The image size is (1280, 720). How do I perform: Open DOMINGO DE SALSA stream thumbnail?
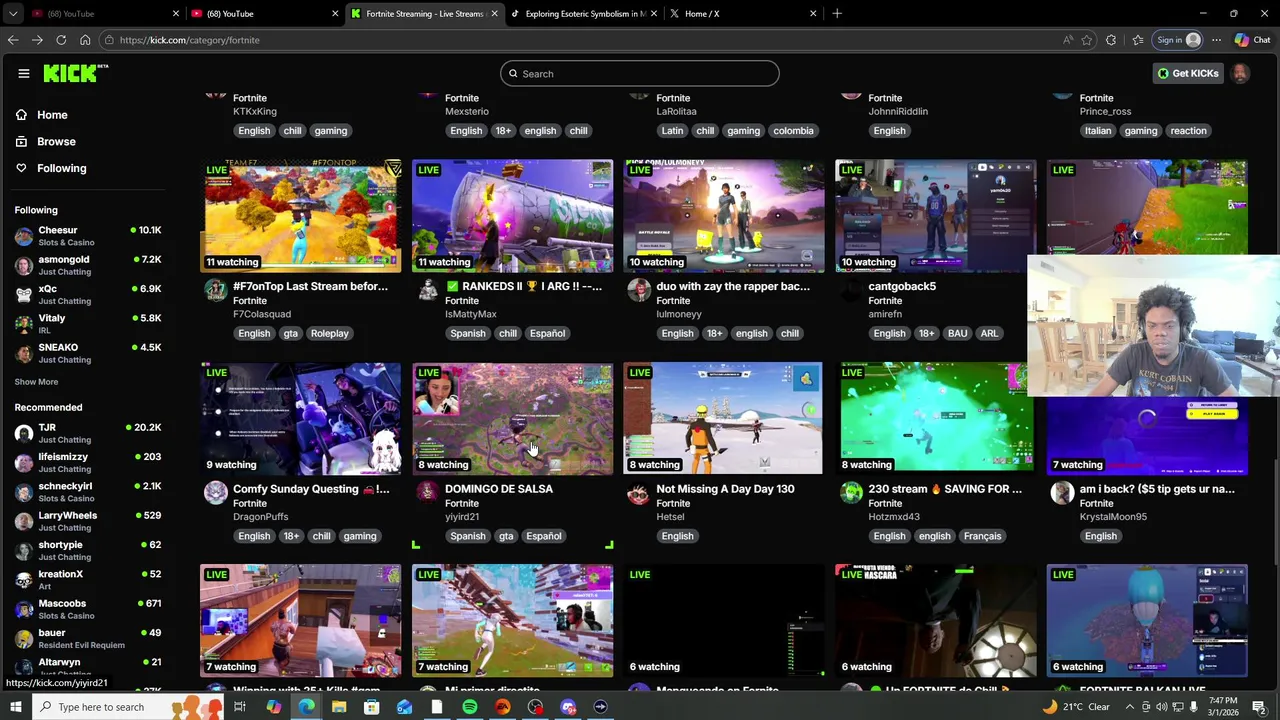click(512, 418)
